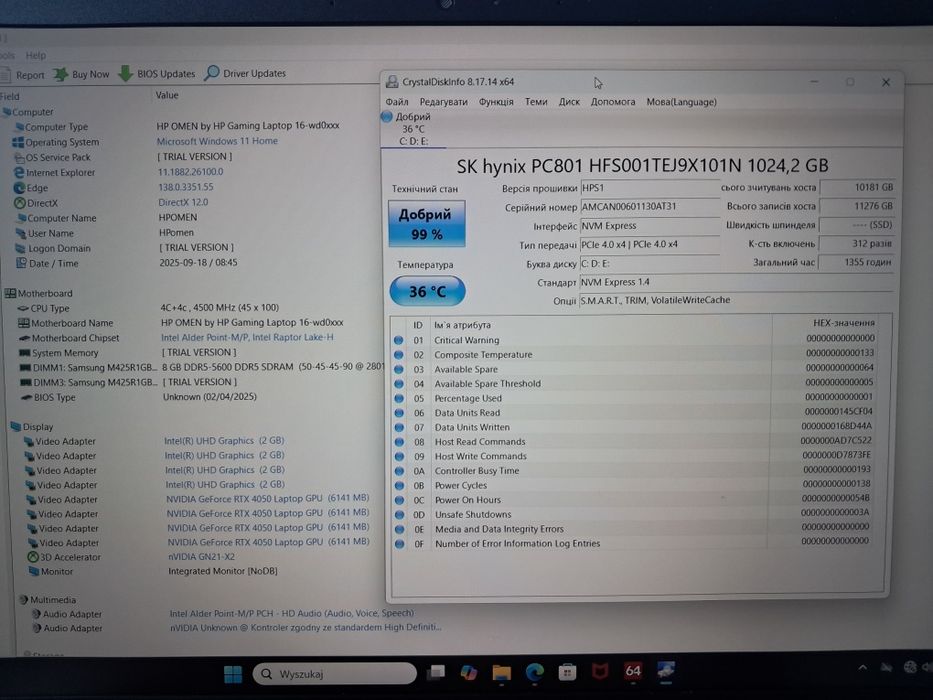Click the Computer Type icon

[19, 127]
